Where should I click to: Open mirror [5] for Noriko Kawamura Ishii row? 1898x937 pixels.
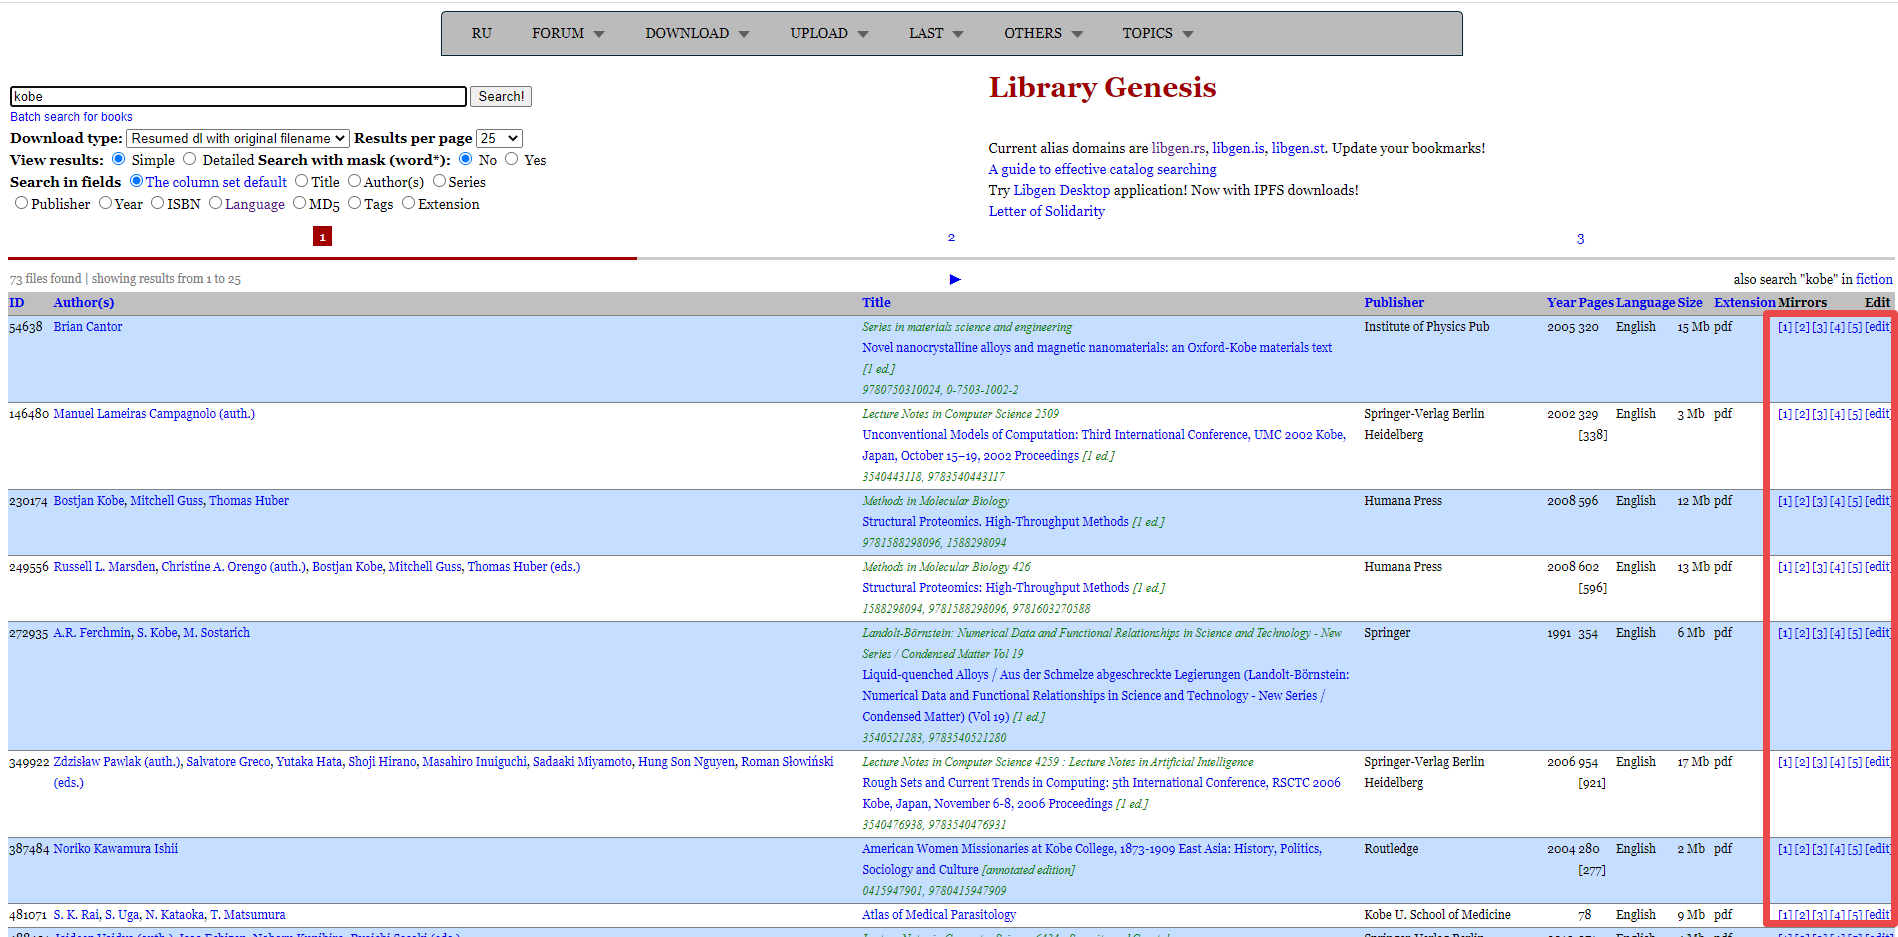[x=1855, y=849]
